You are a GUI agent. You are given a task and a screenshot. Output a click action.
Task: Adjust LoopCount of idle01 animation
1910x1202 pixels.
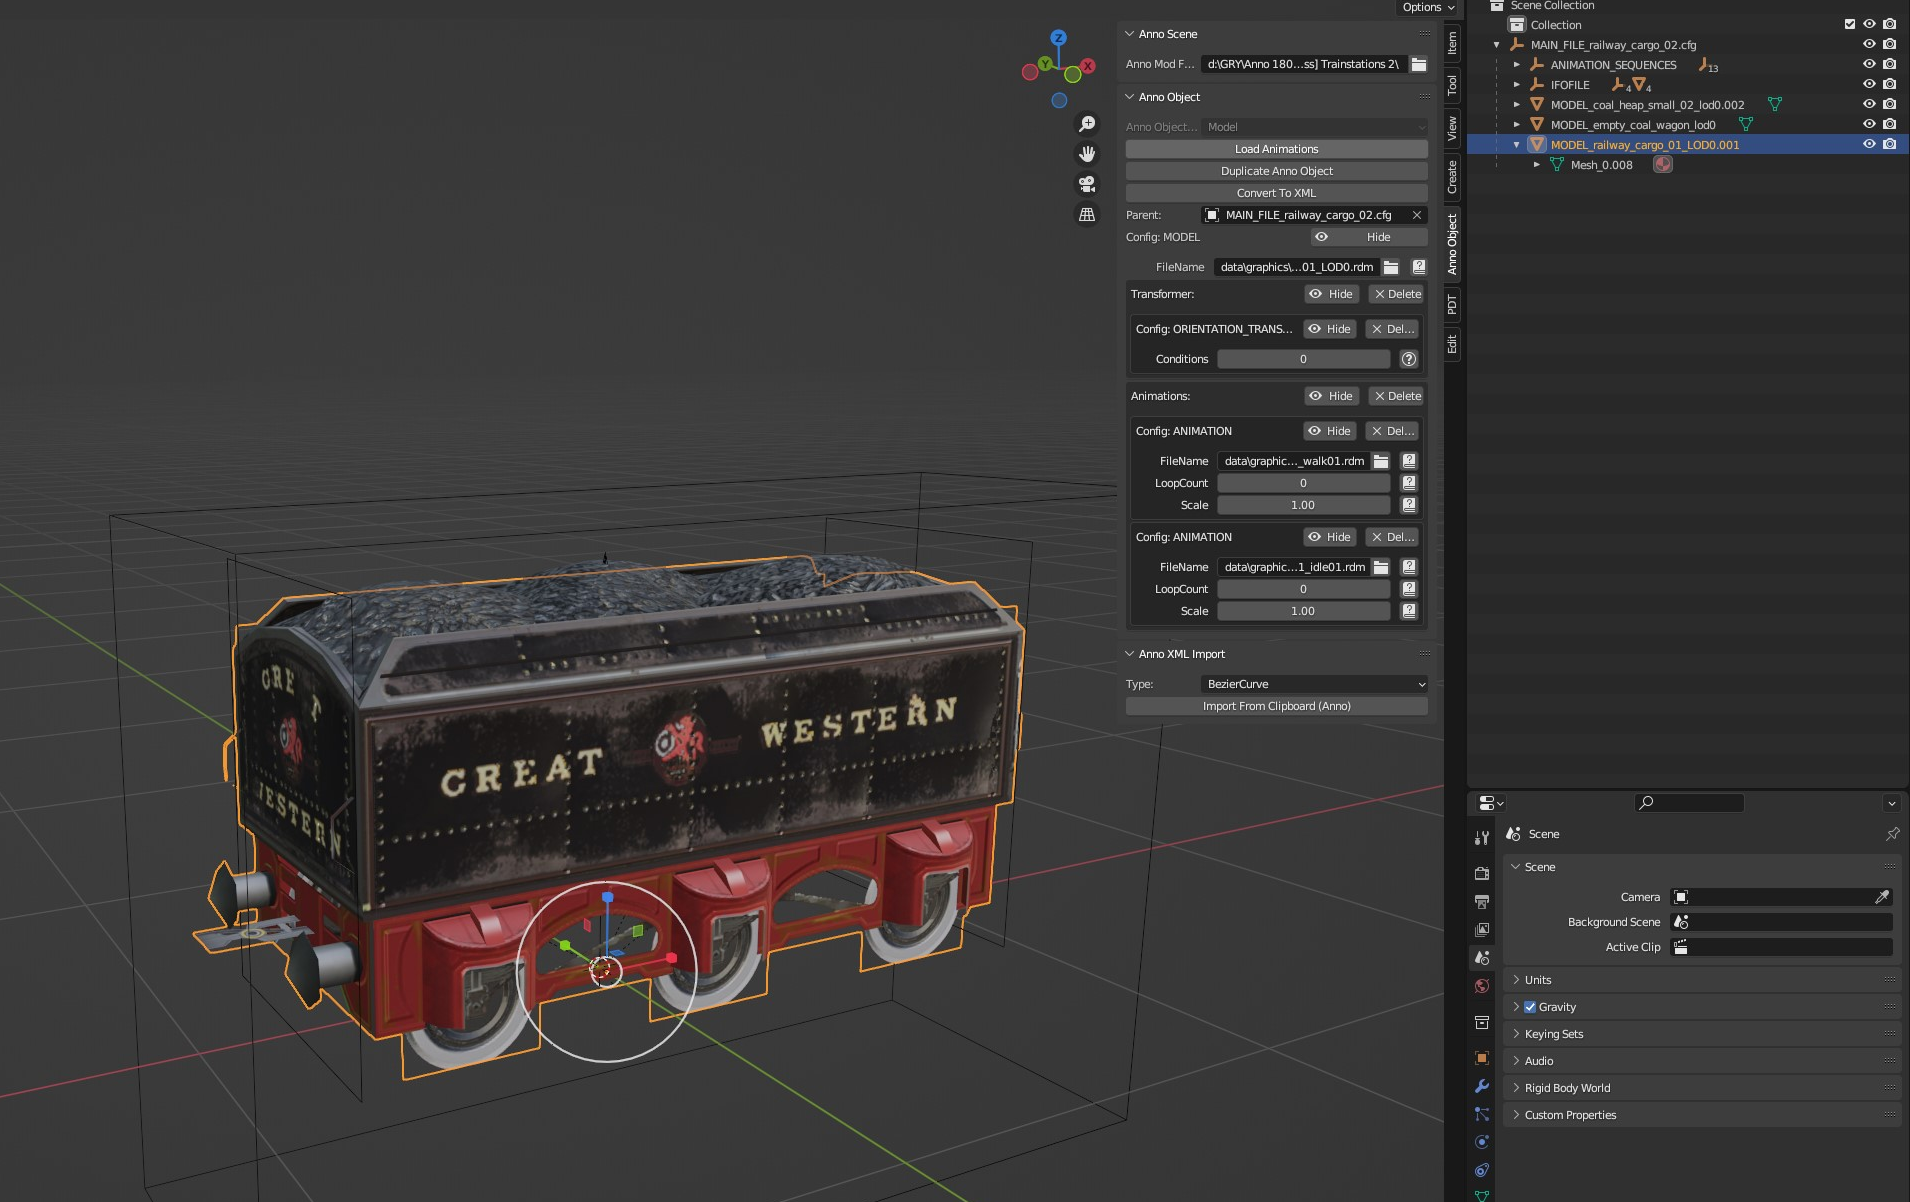point(1303,589)
